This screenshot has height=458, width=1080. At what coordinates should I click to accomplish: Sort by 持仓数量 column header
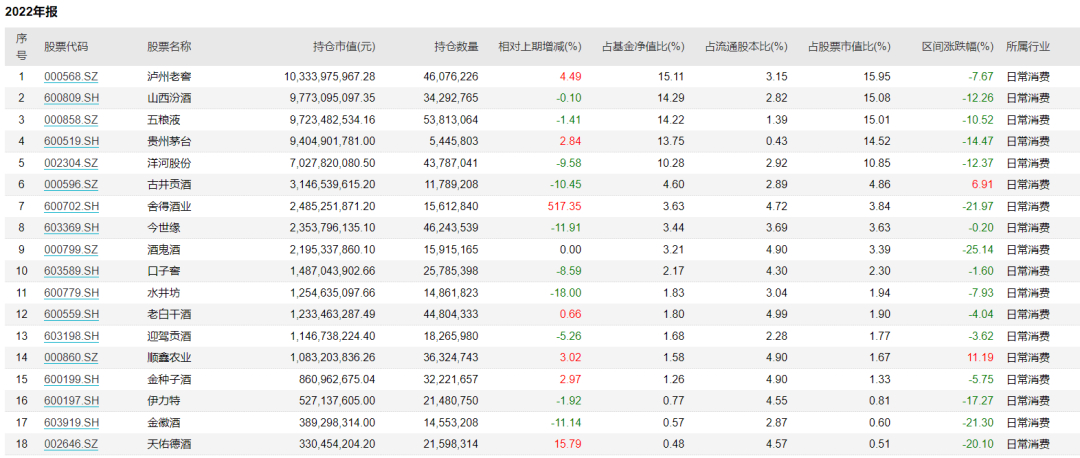[456, 47]
